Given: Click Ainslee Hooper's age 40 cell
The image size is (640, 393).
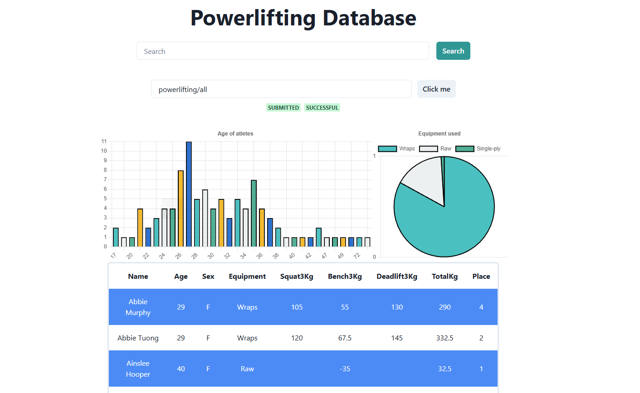Looking at the screenshot, I should click(181, 369).
